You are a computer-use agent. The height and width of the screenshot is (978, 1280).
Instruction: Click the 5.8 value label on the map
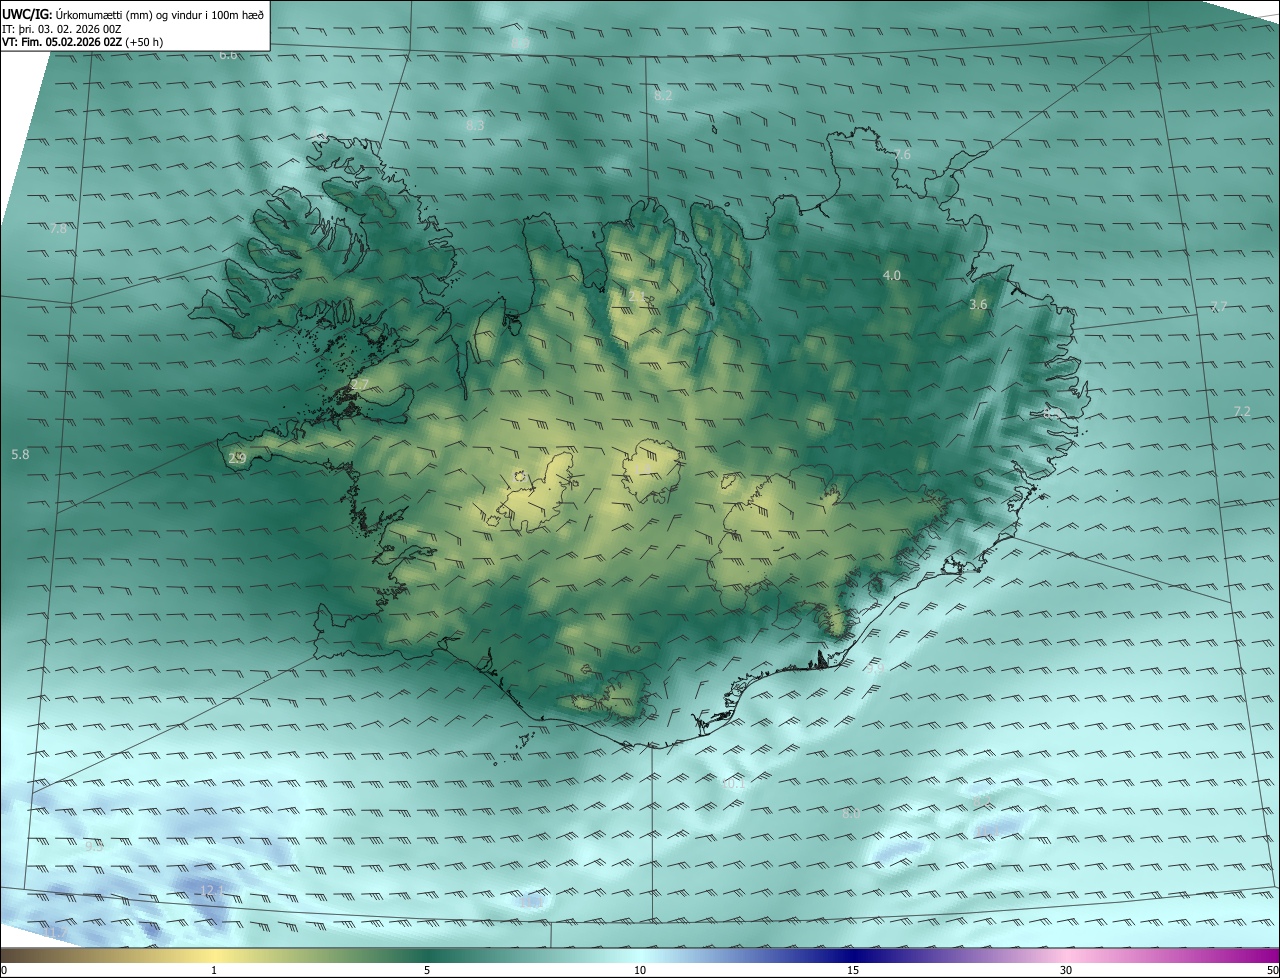20,455
